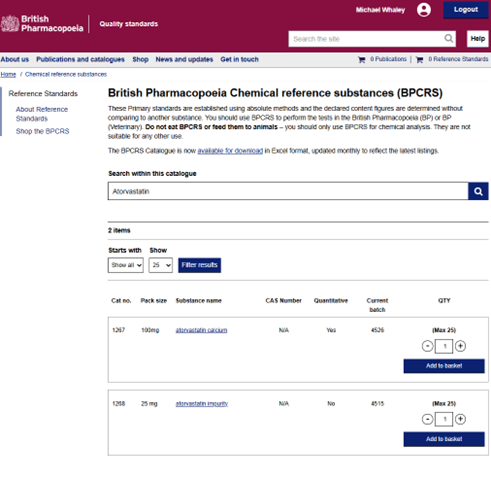
Task: Click 0 Publications basket text
Action: point(388,59)
